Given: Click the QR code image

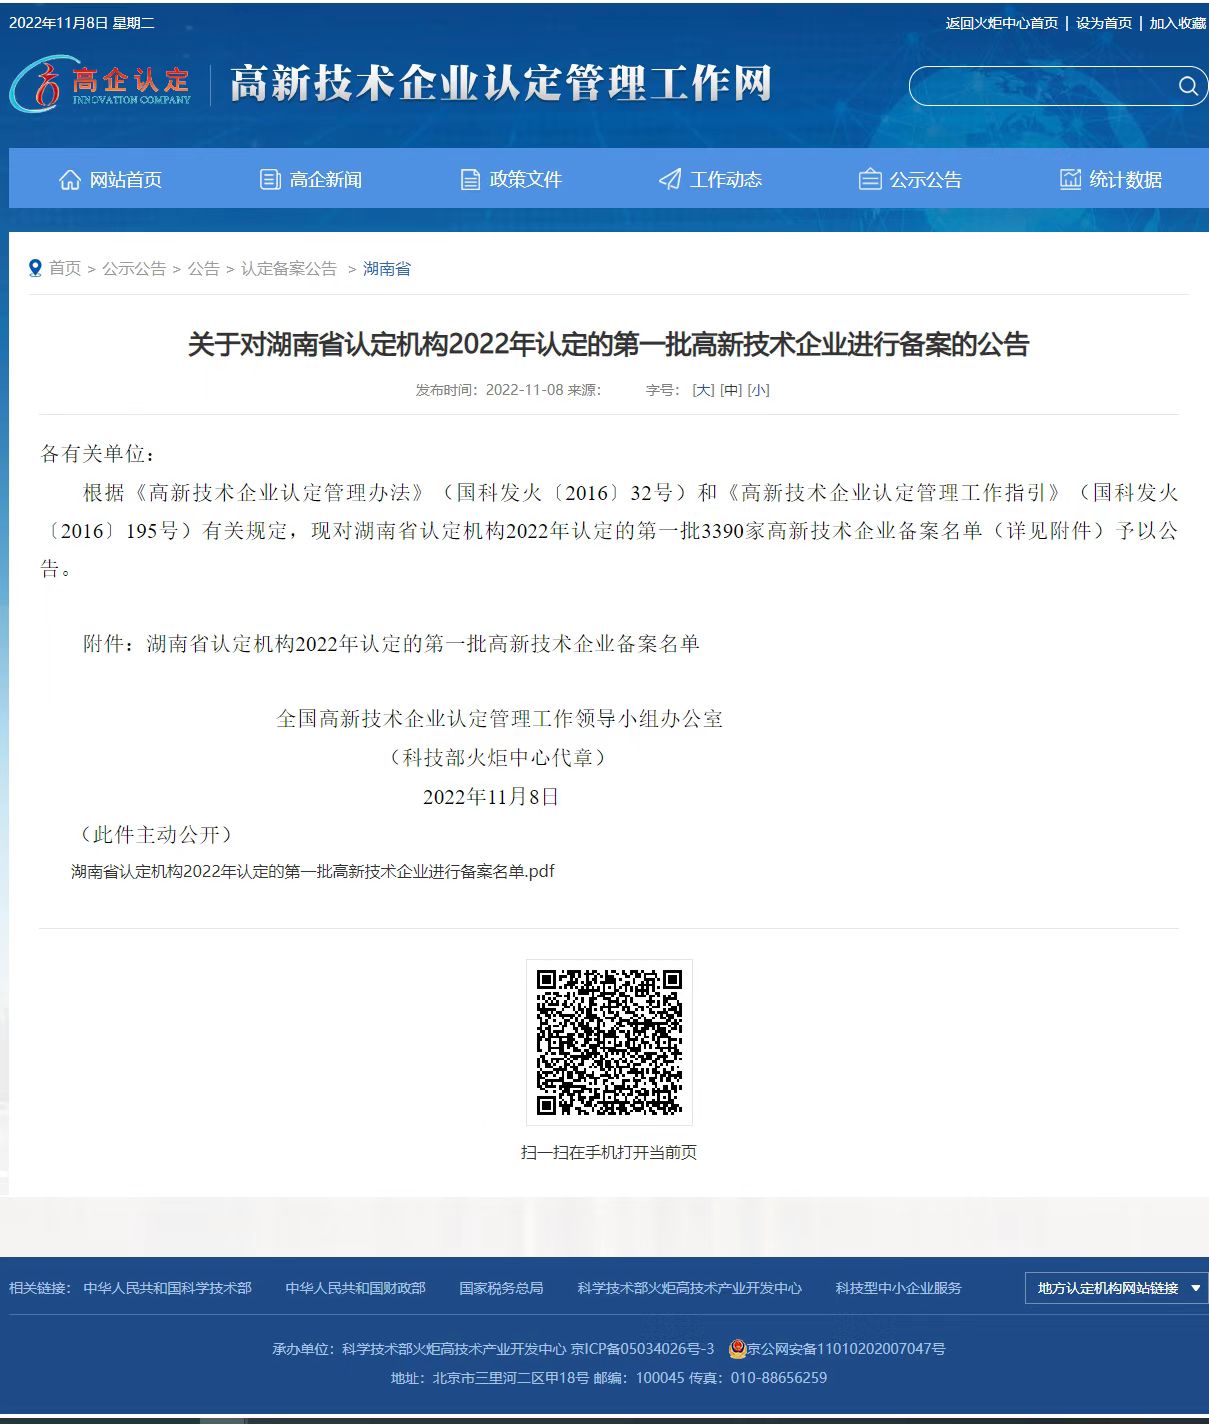Looking at the screenshot, I should 609,1042.
